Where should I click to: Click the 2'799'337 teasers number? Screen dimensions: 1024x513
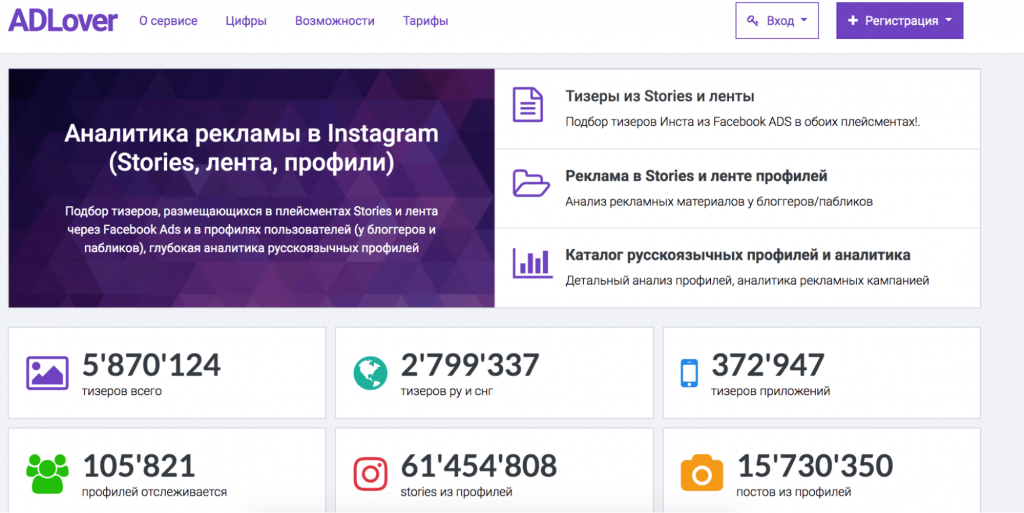pyautogui.click(x=470, y=365)
